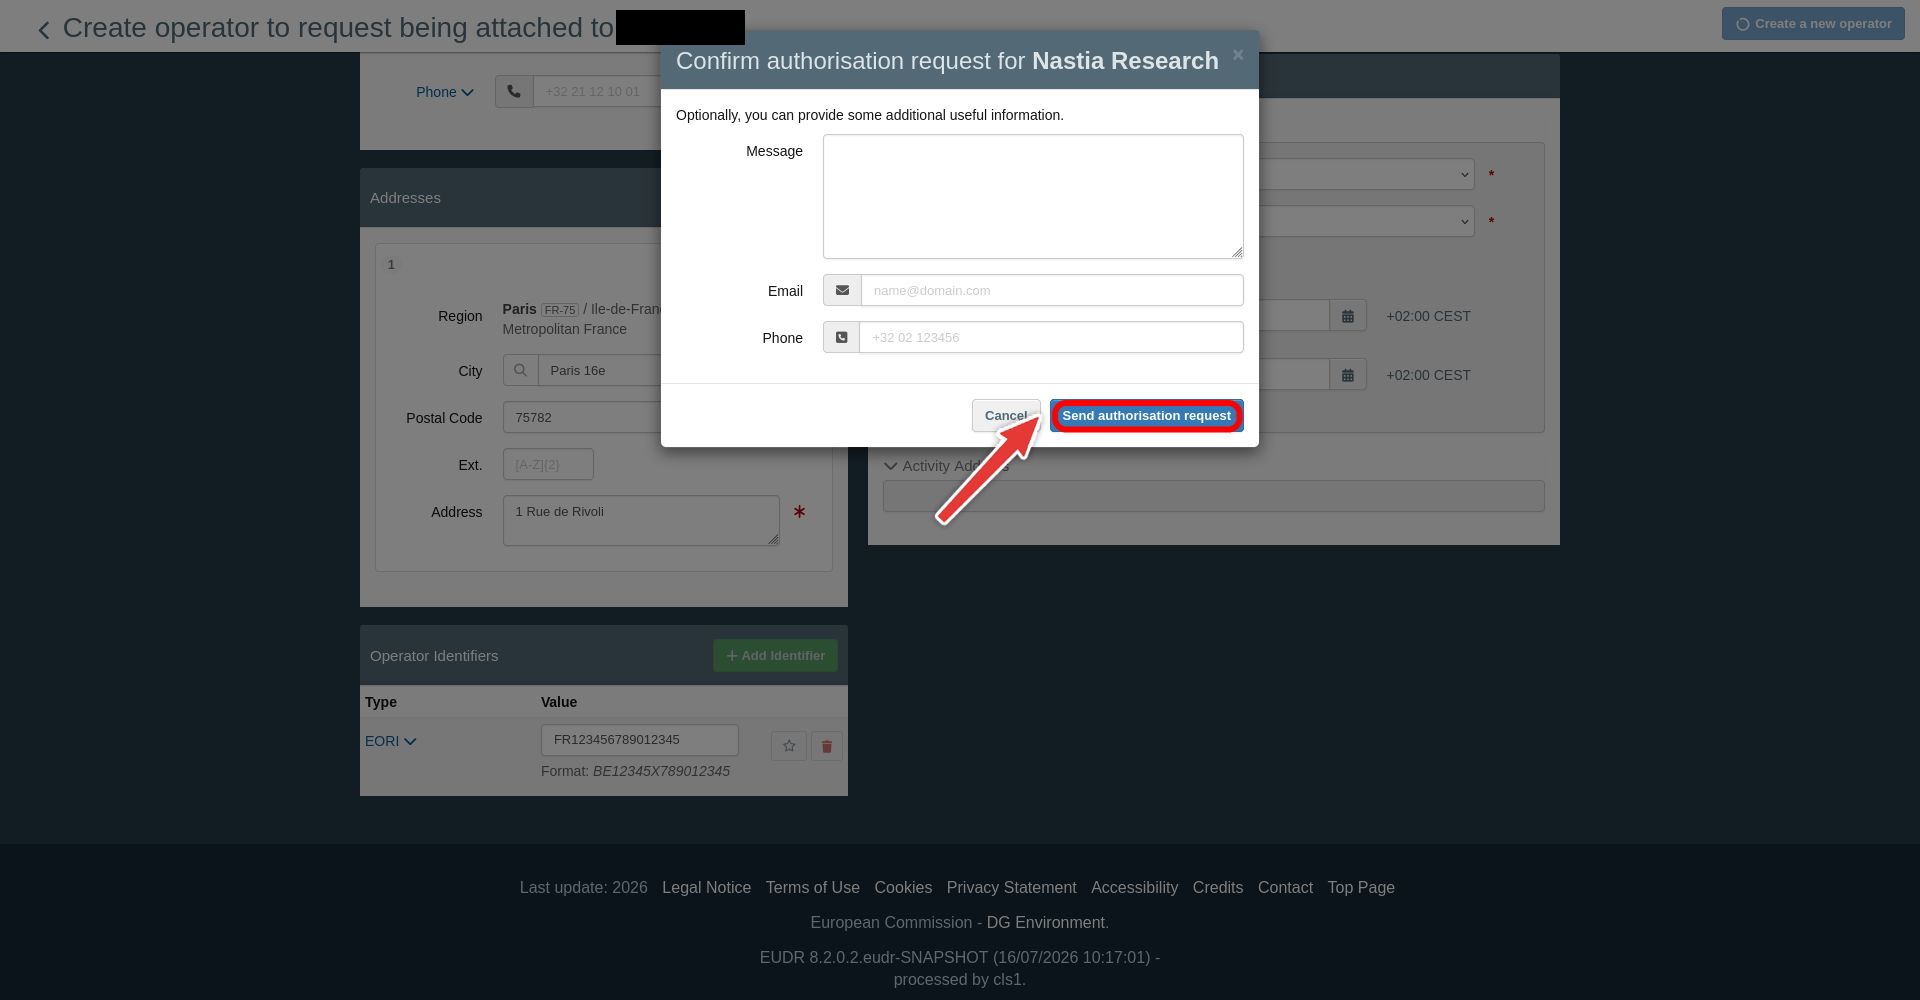Click the phone icon in dialog

(841, 337)
